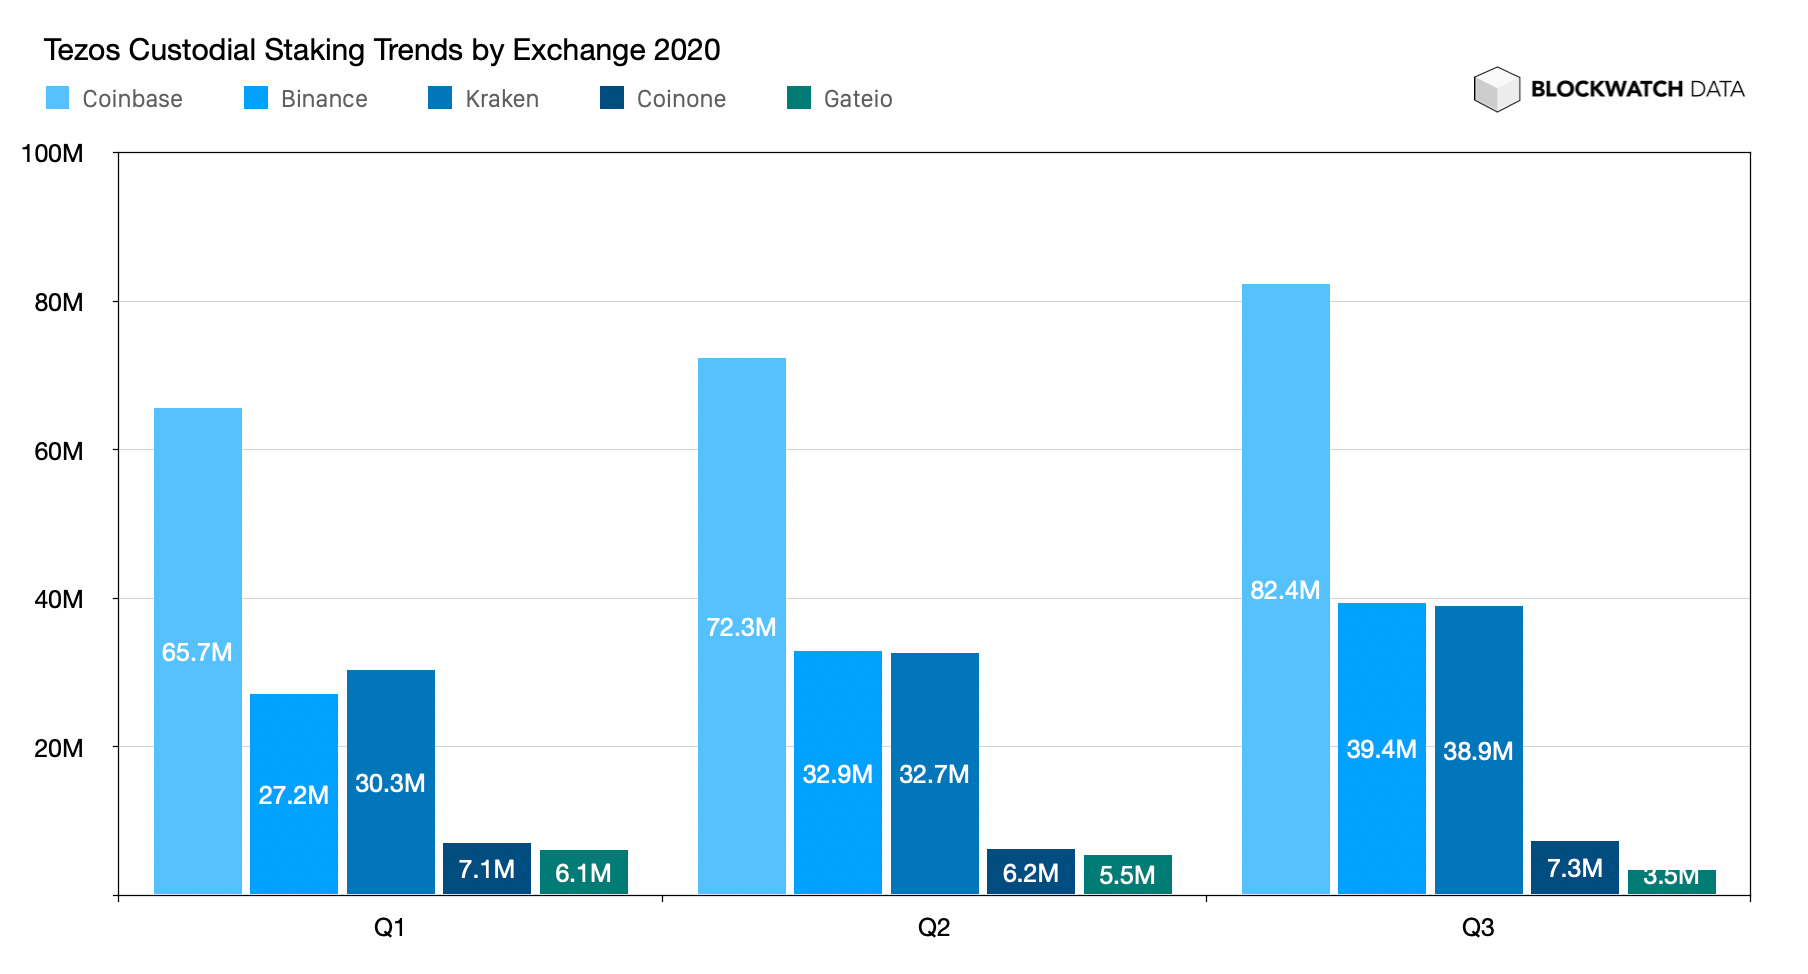Click the Gateio legend color swatch
This screenshot has height=974, width=1808.
click(x=799, y=98)
